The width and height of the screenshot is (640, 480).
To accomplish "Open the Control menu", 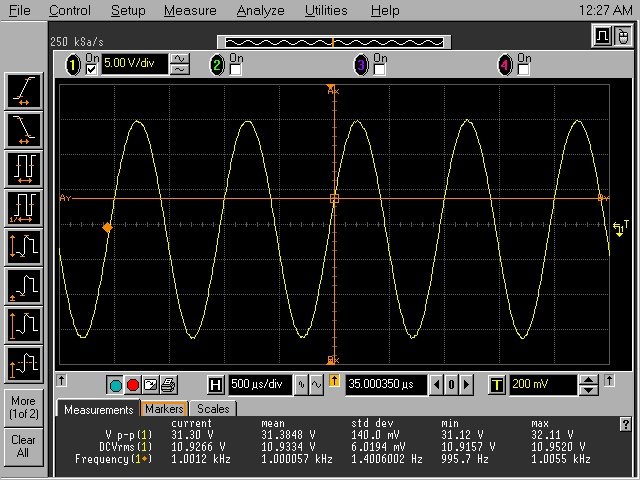I will click(x=69, y=10).
